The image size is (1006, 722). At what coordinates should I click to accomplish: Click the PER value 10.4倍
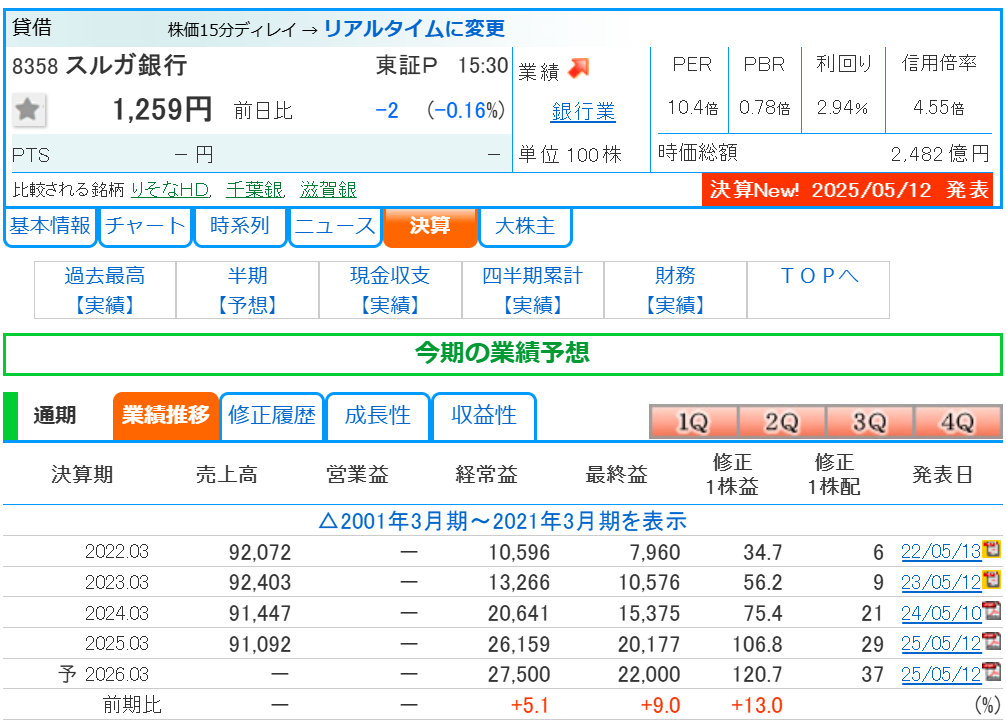click(692, 107)
